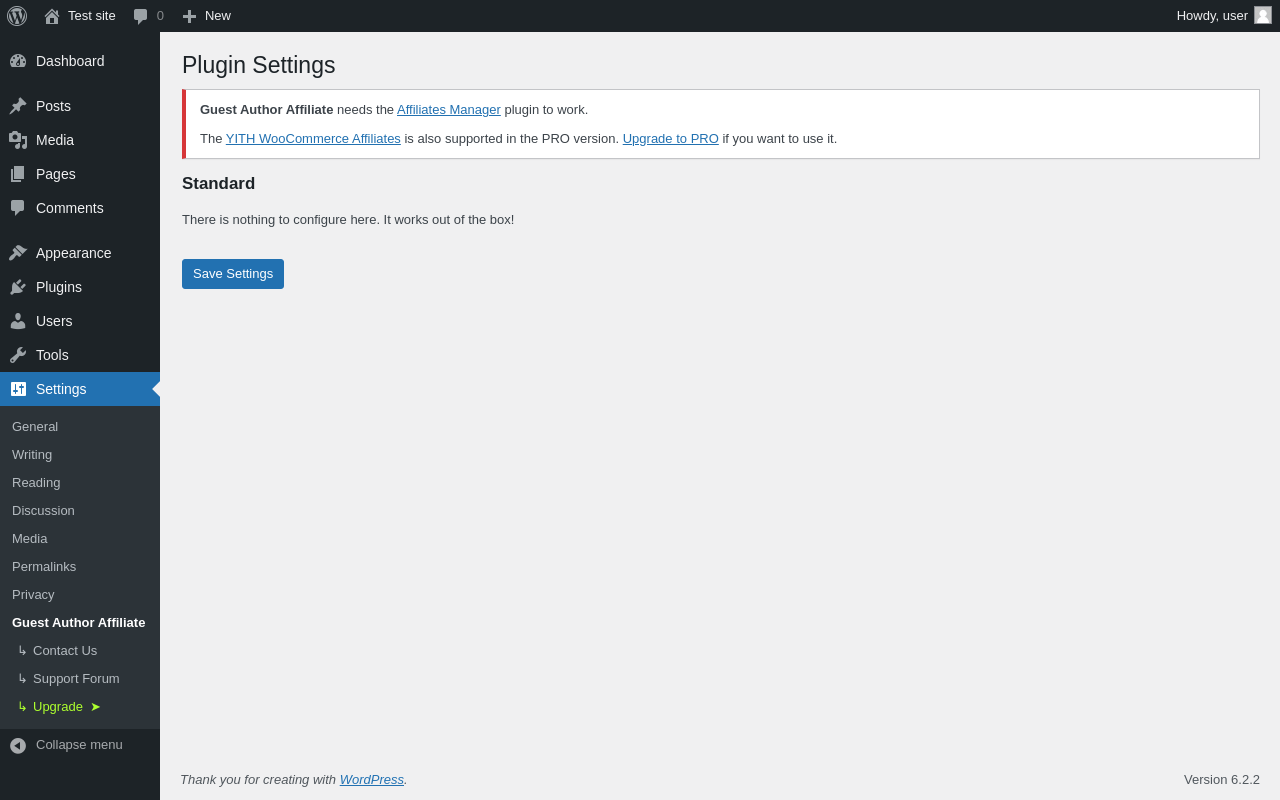Click the user avatar in admin bar
This screenshot has width=1280, height=800.
click(1263, 15)
